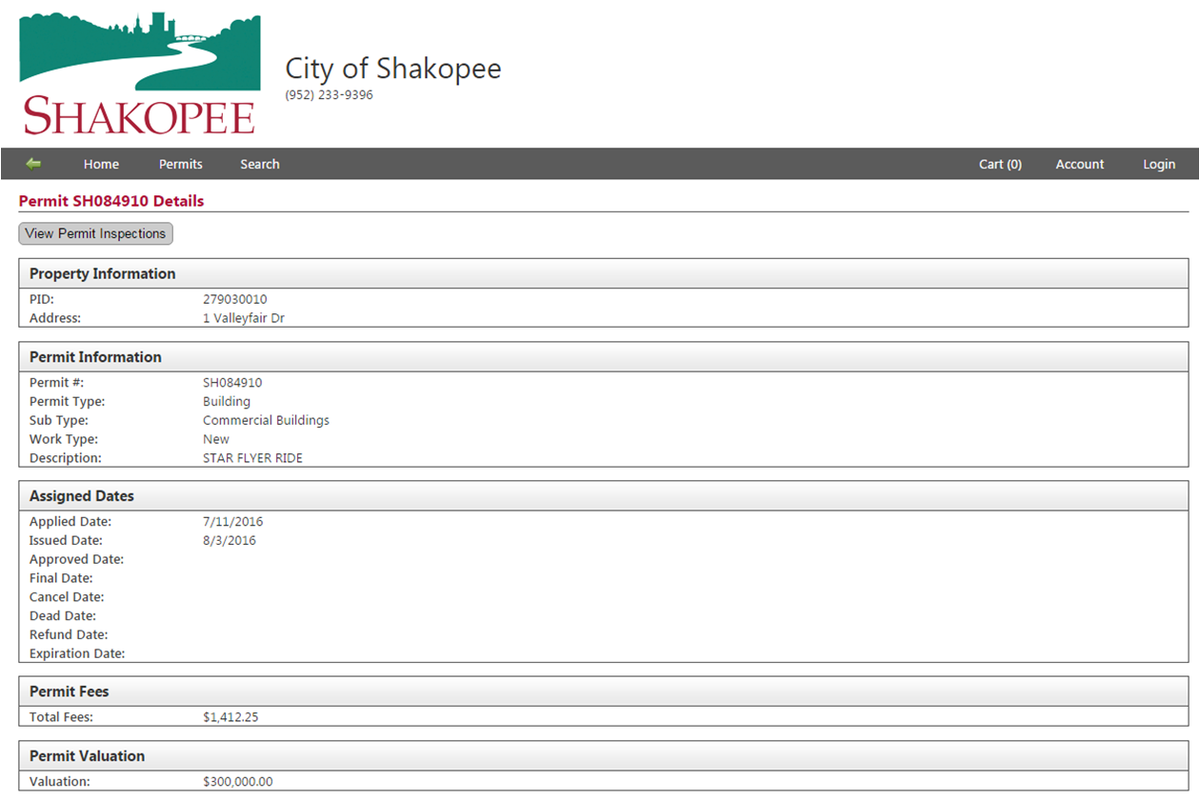Click the Issued Date label
The width and height of the screenshot is (1200, 801).
point(66,540)
